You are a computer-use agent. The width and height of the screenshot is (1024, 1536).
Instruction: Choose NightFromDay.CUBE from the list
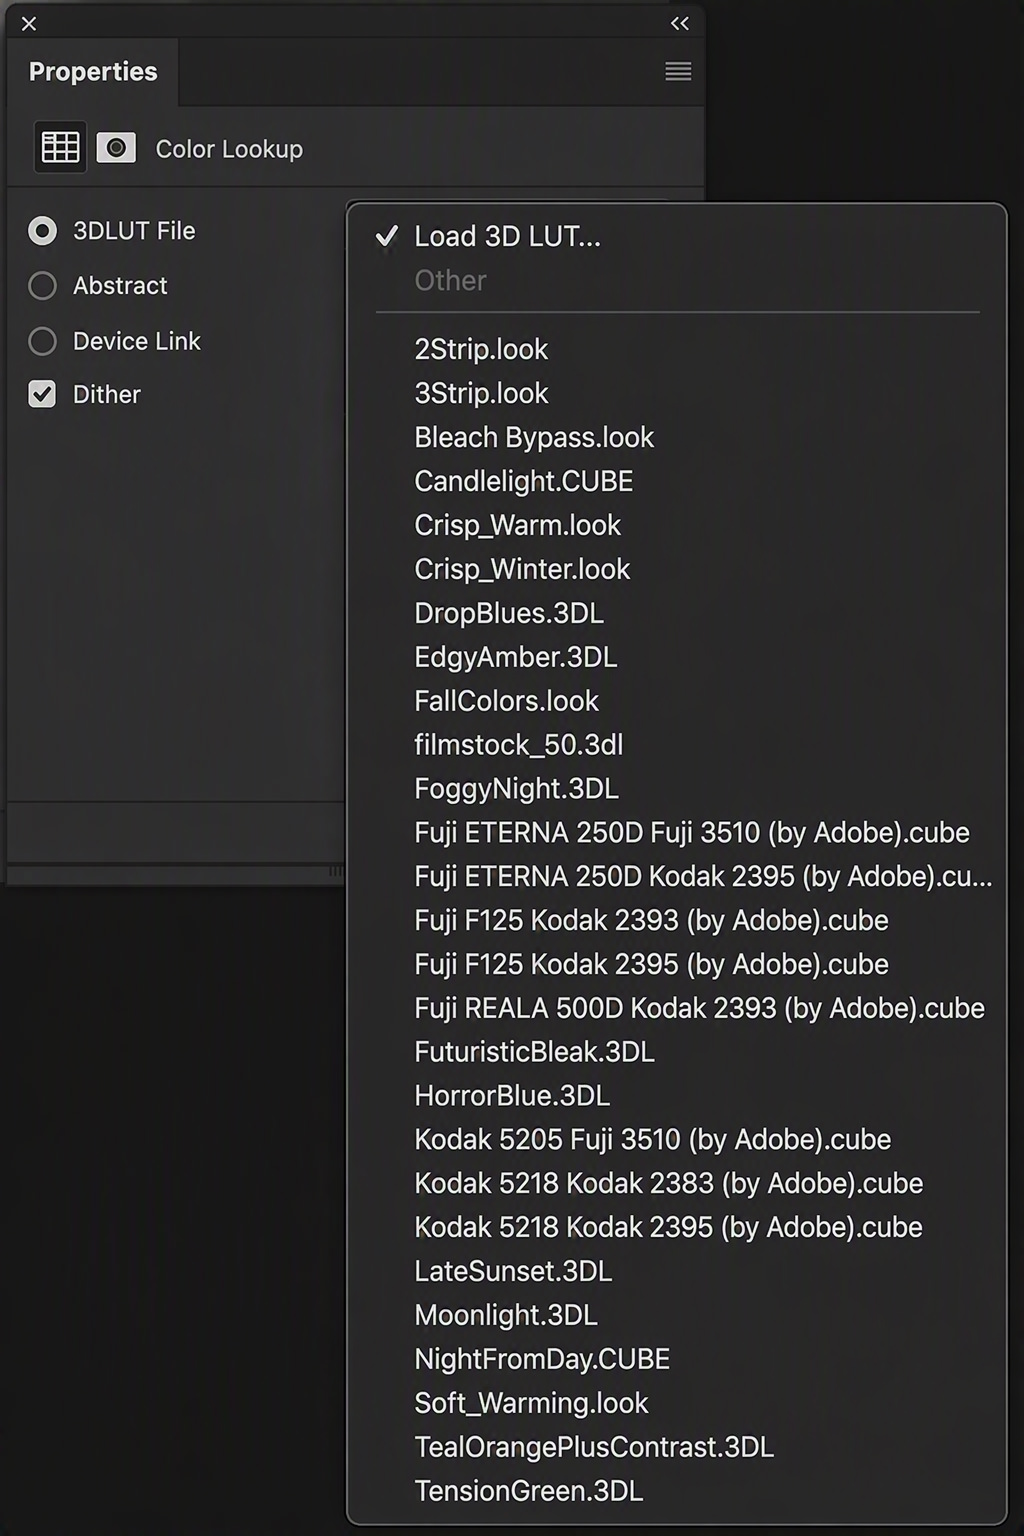click(x=677, y=1360)
